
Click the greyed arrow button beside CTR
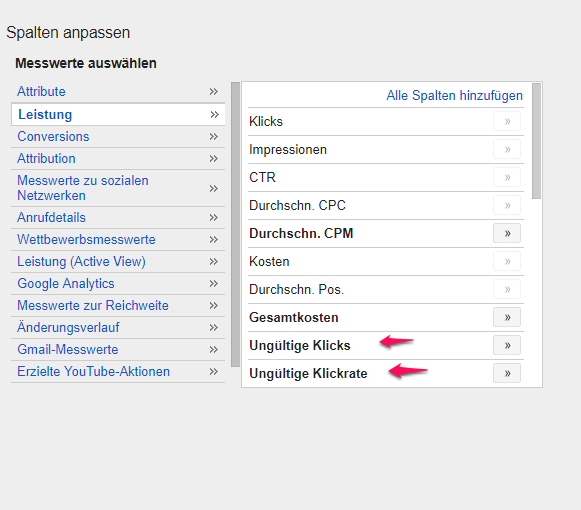pos(507,177)
